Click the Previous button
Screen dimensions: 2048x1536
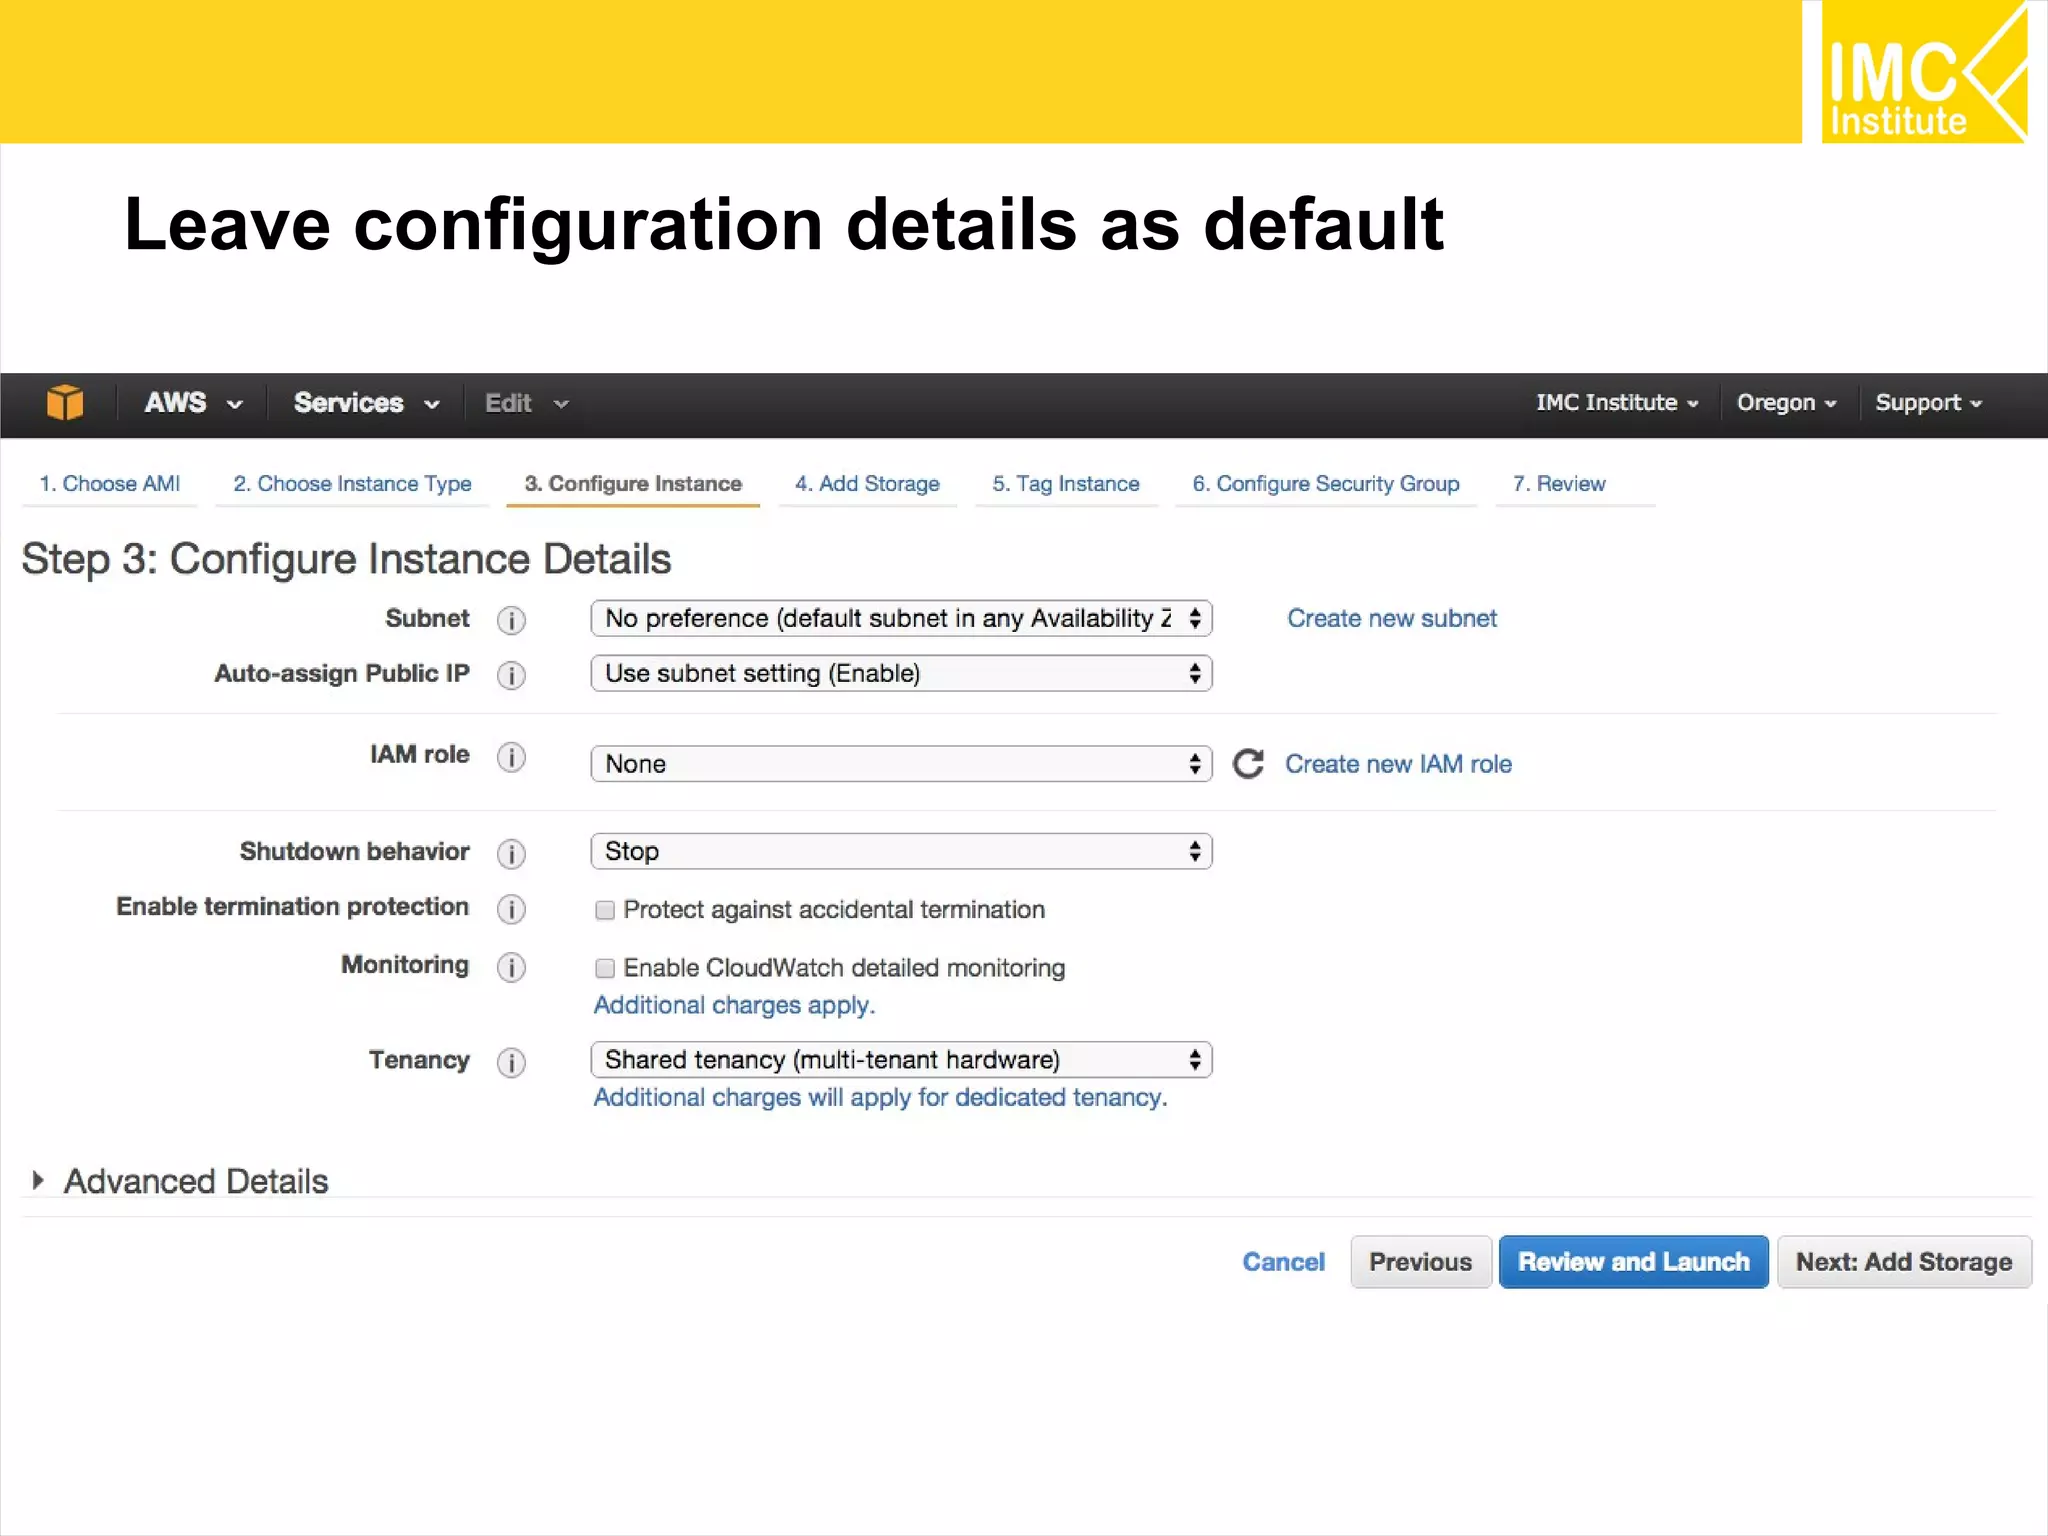click(x=1420, y=1262)
